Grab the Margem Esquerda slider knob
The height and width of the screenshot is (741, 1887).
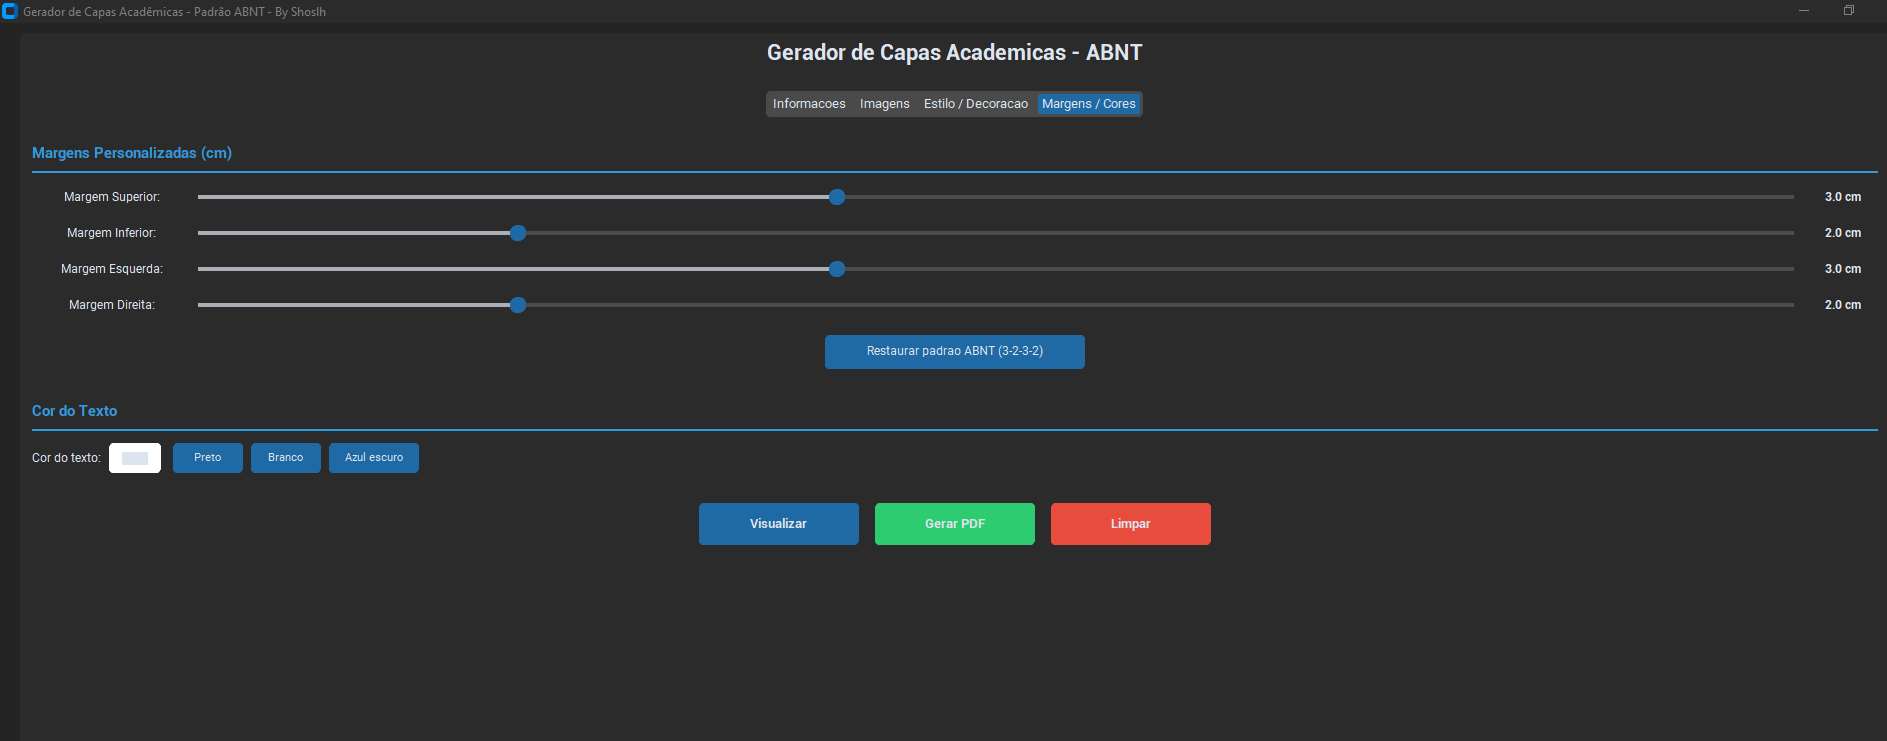click(837, 269)
